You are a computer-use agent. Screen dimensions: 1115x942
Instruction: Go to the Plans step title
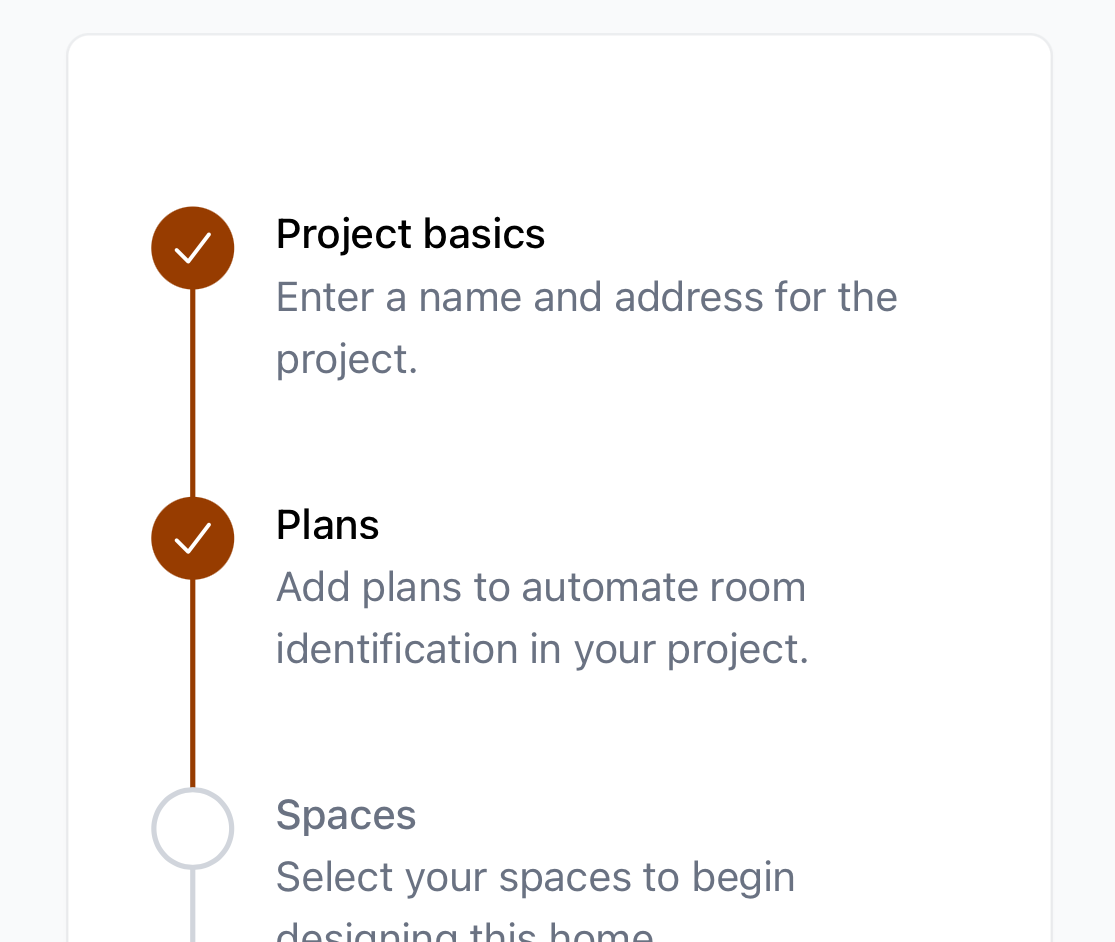(x=327, y=525)
